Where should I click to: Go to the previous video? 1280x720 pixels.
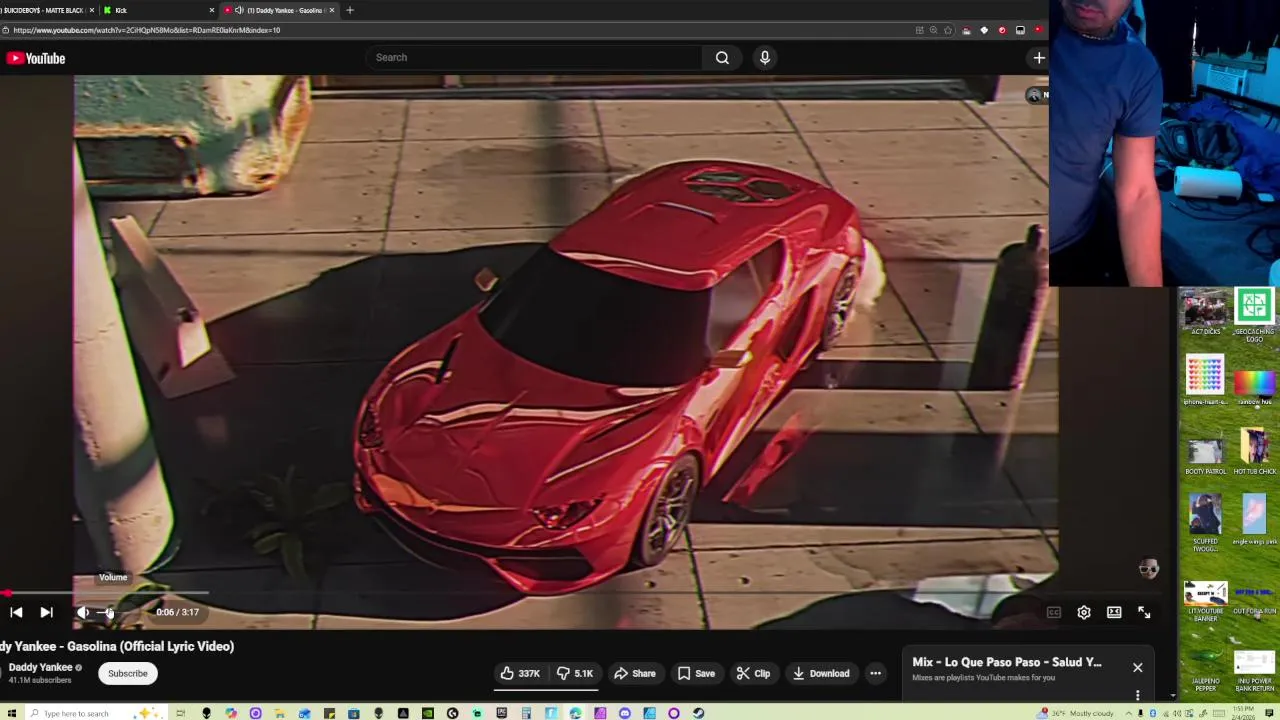[16, 612]
